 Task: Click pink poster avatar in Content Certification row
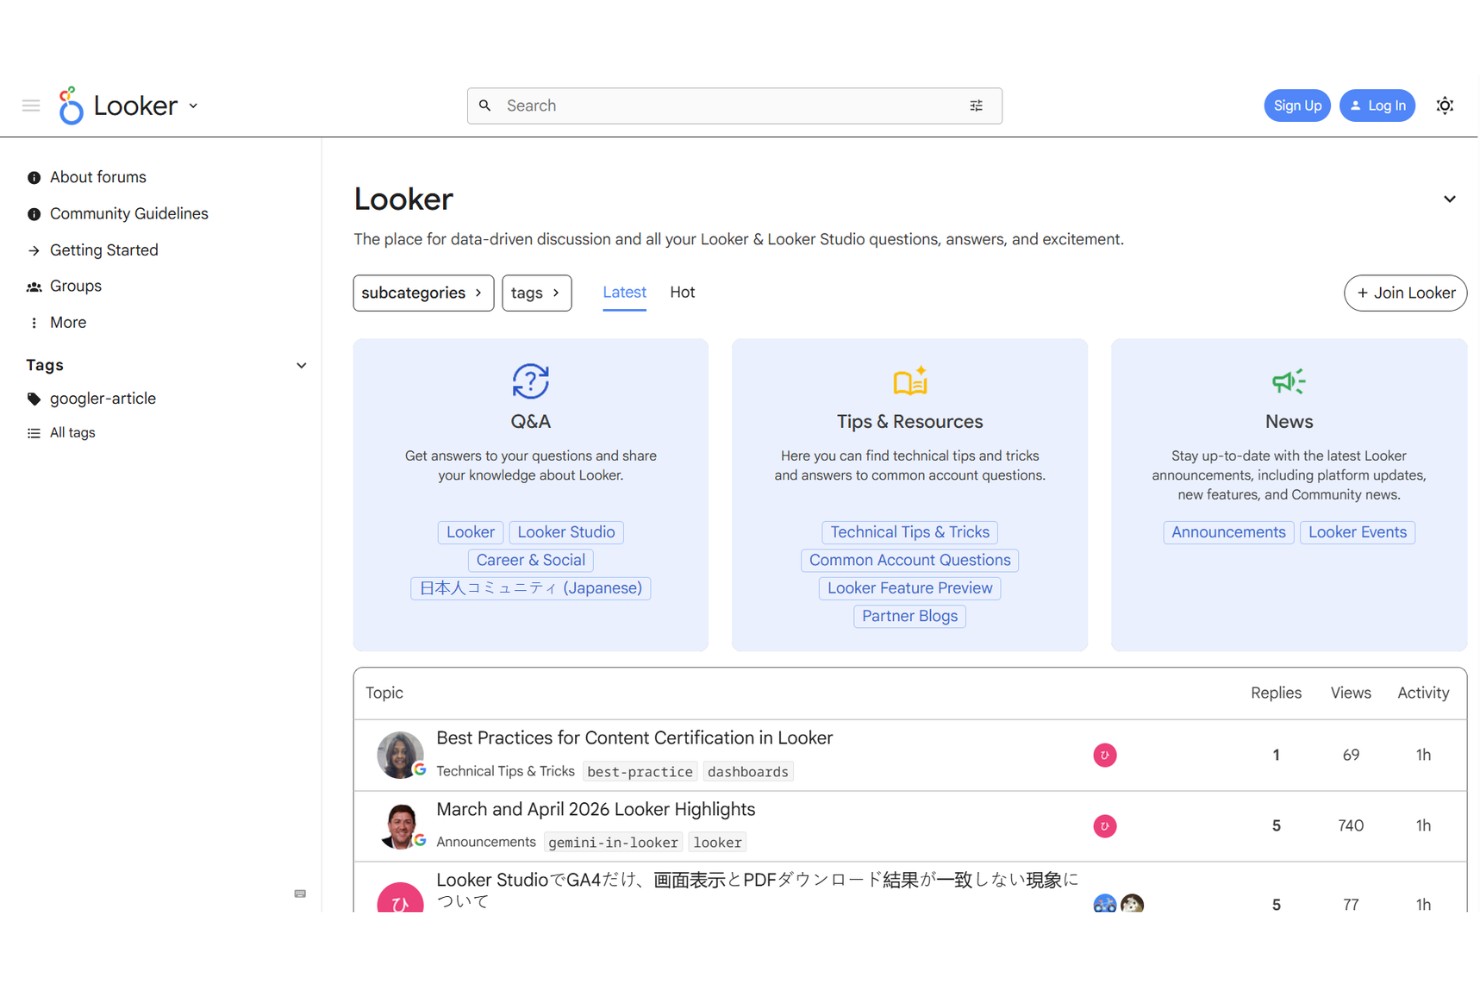[1104, 755]
